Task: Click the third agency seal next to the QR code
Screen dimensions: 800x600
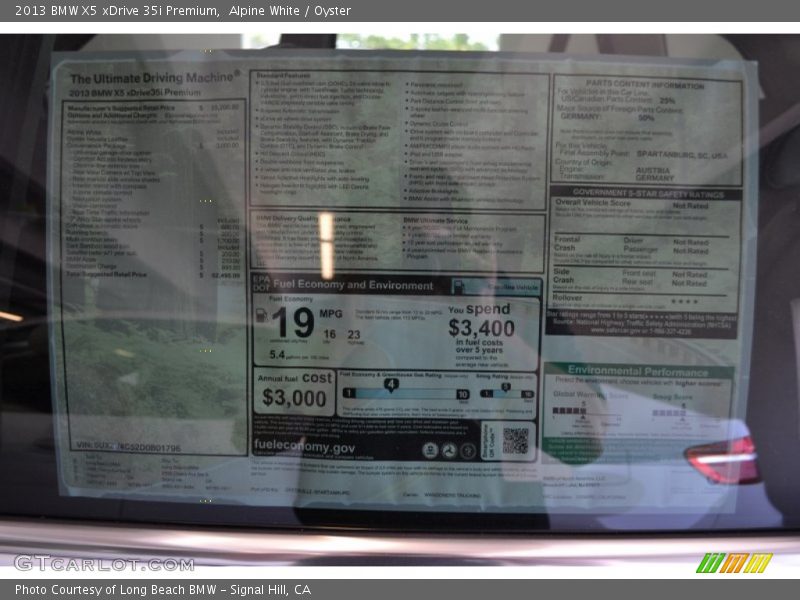Action: (x=468, y=450)
